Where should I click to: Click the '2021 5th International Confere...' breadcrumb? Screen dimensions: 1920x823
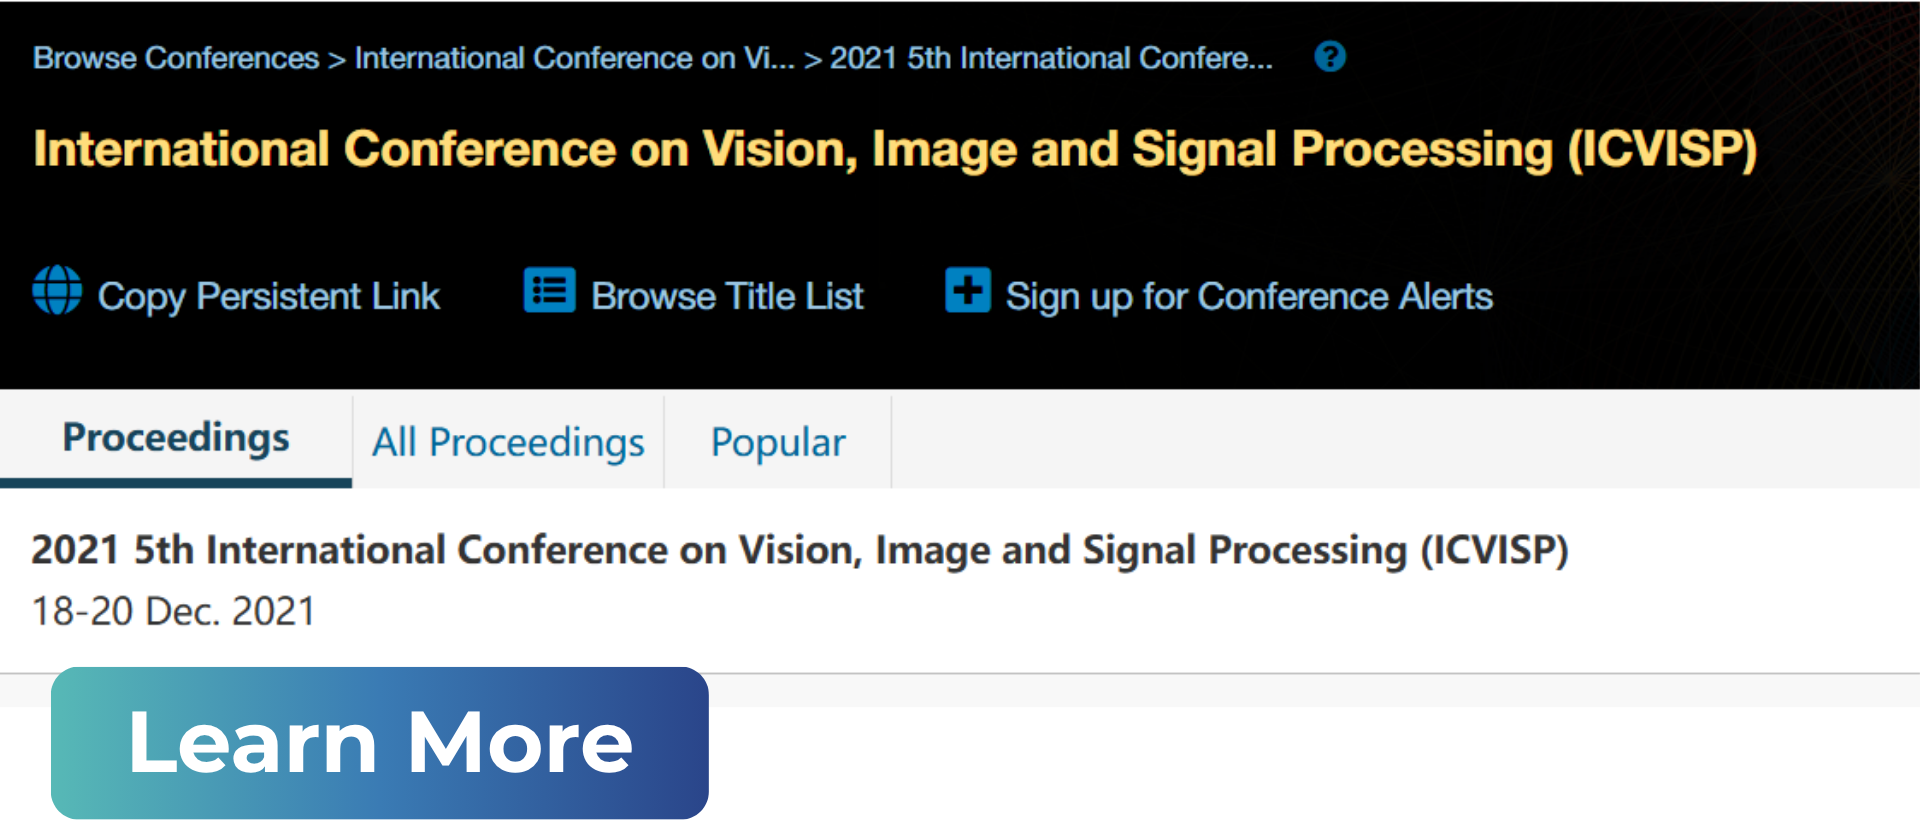click(1051, 58)
